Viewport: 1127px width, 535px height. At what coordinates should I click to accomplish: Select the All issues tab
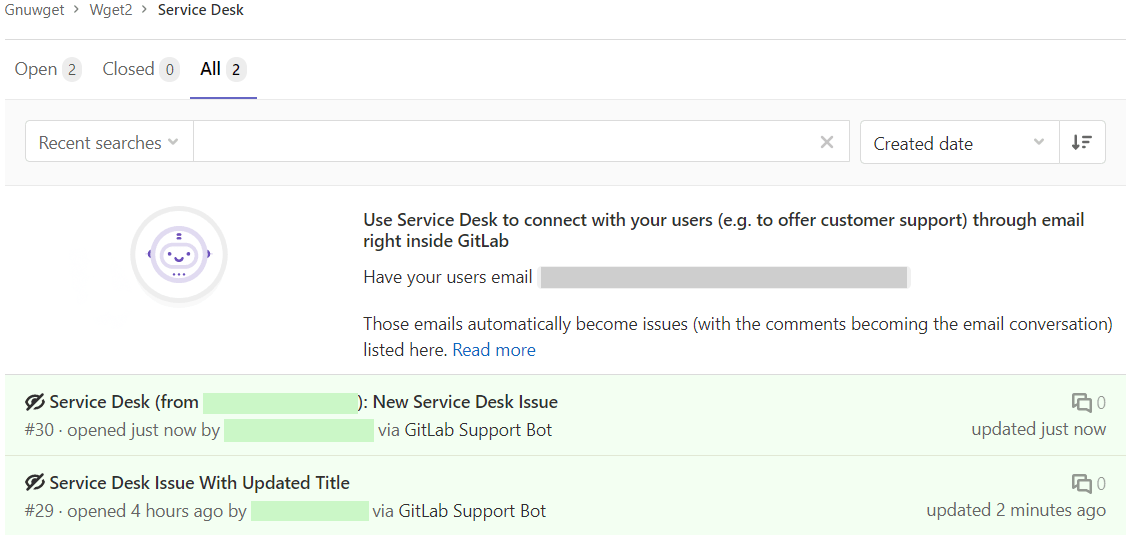point(222,69)
